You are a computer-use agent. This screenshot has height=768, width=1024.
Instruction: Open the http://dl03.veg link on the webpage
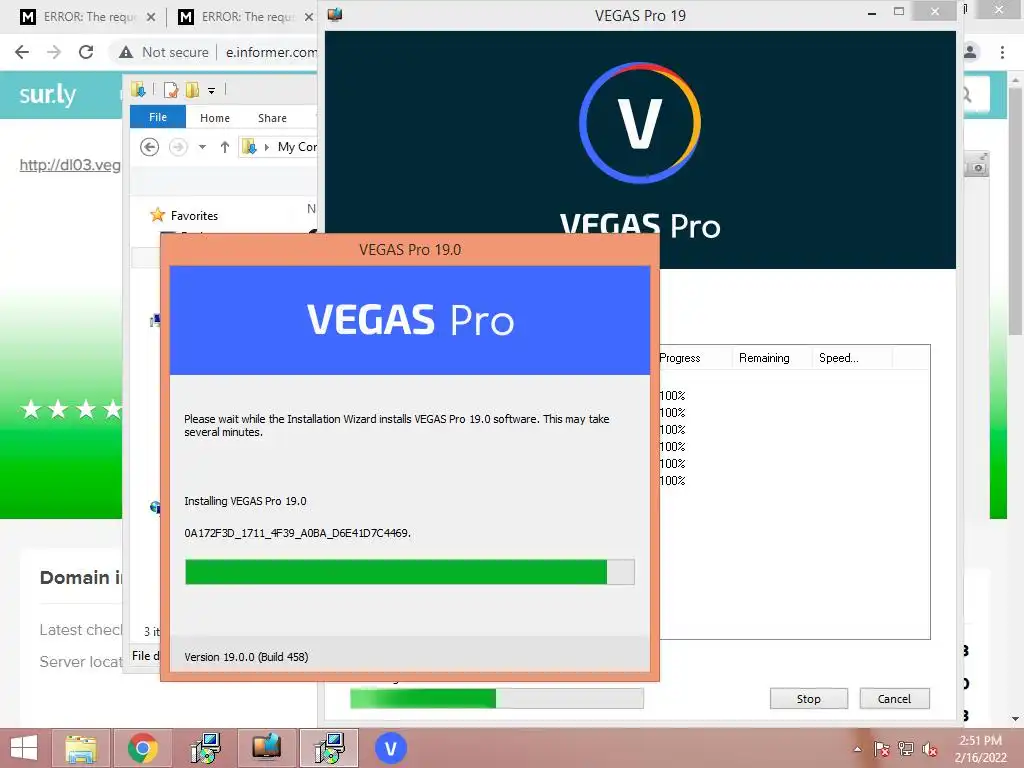click(70, 165)
